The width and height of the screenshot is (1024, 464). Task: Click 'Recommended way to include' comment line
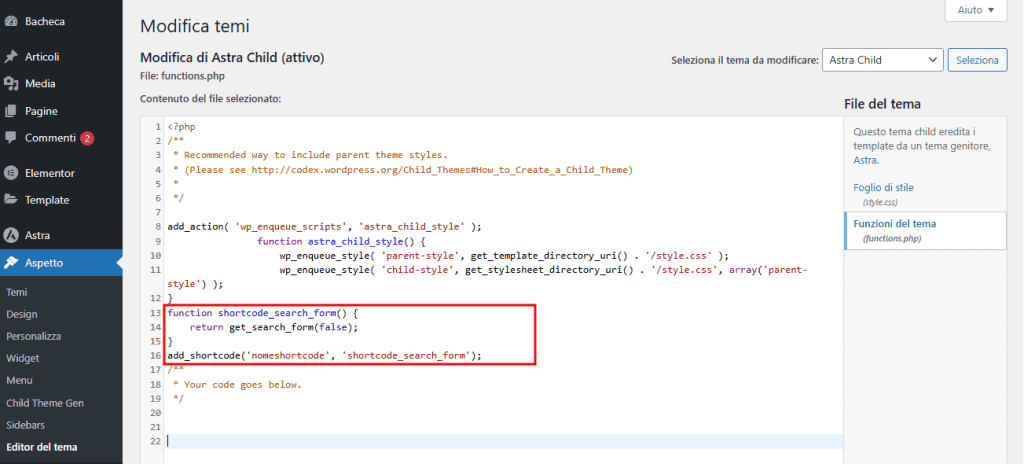(x=310, y=156)
